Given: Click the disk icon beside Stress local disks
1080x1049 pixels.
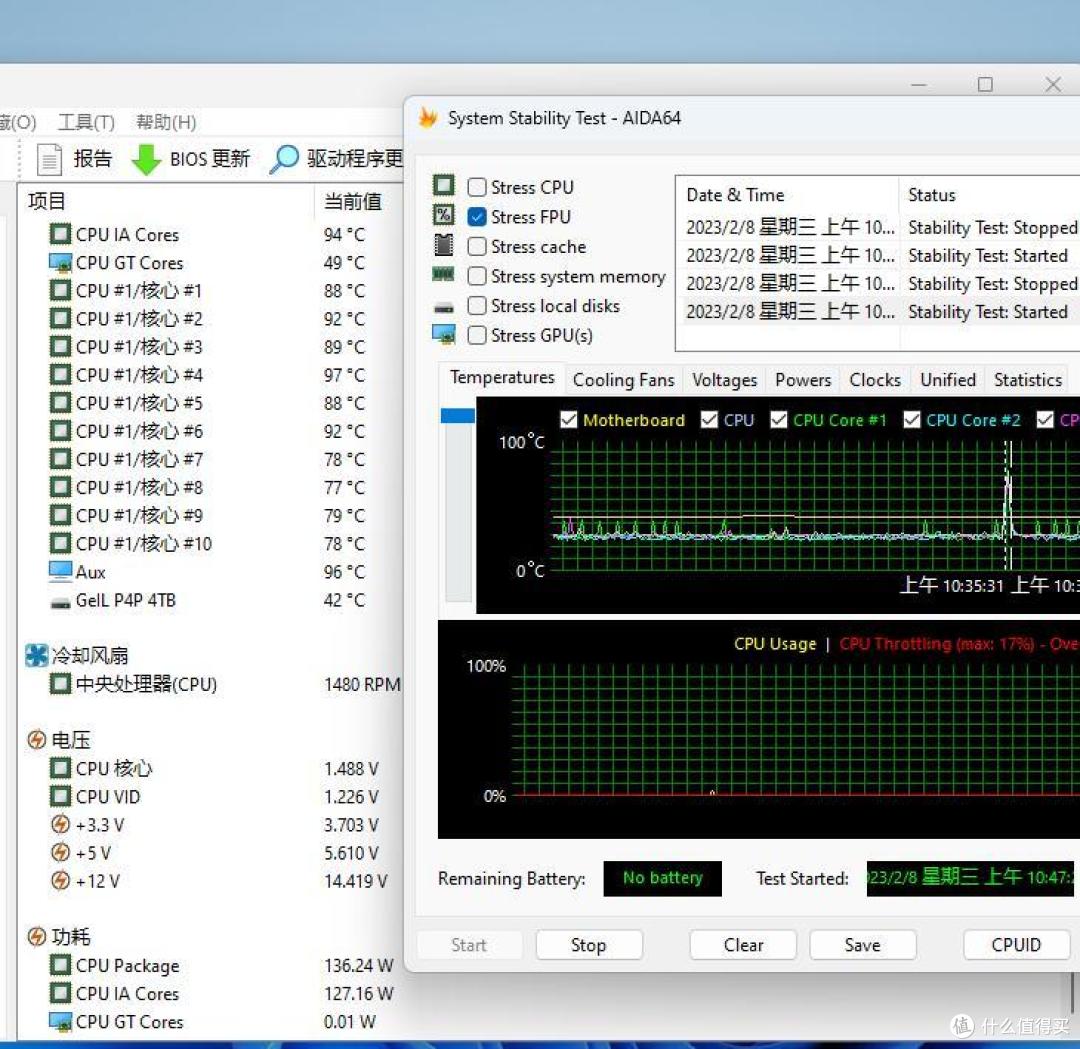Looking at the screenshot, I should point(444,309).
